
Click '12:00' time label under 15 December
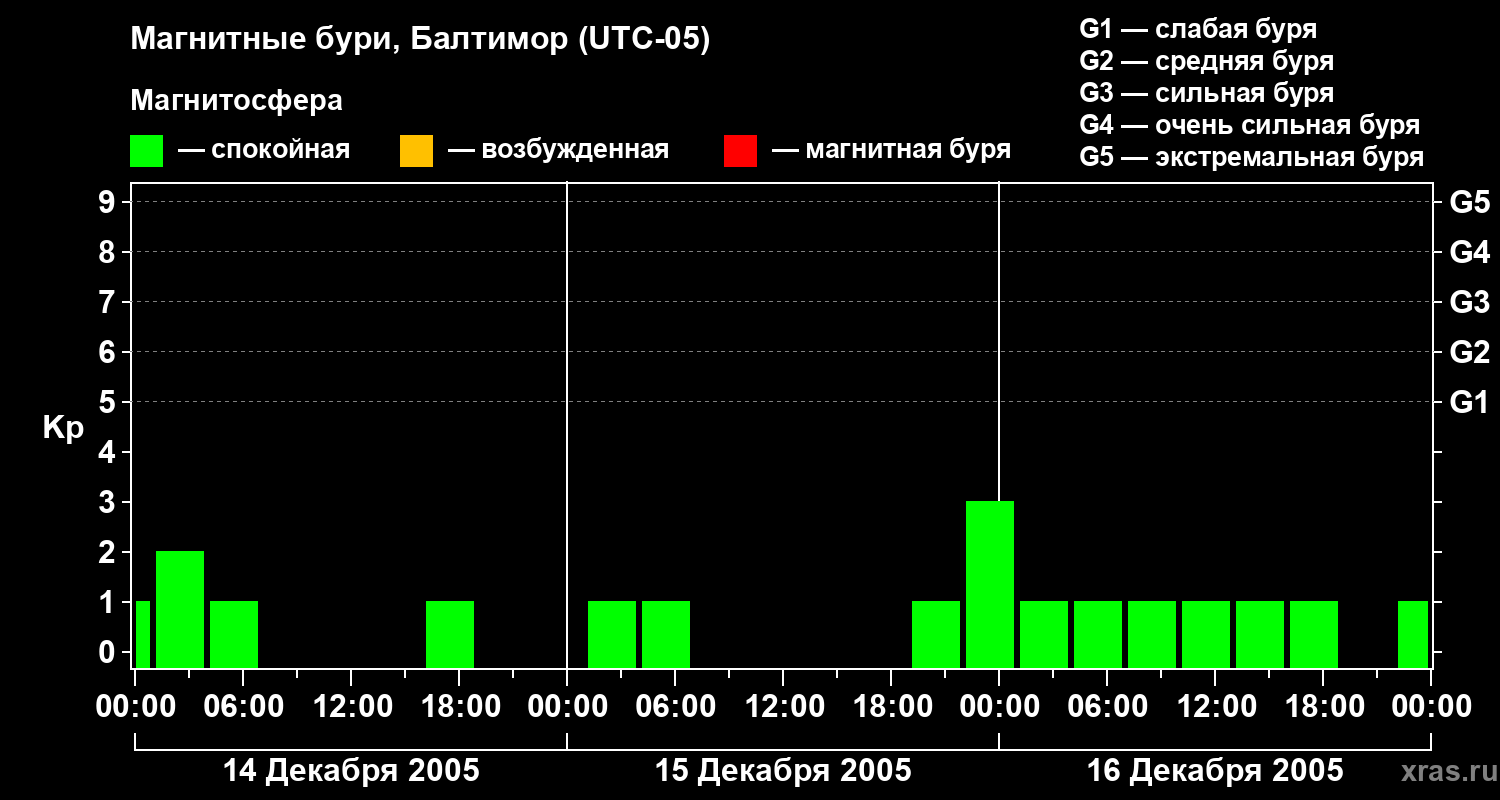[x=783, y=707]
